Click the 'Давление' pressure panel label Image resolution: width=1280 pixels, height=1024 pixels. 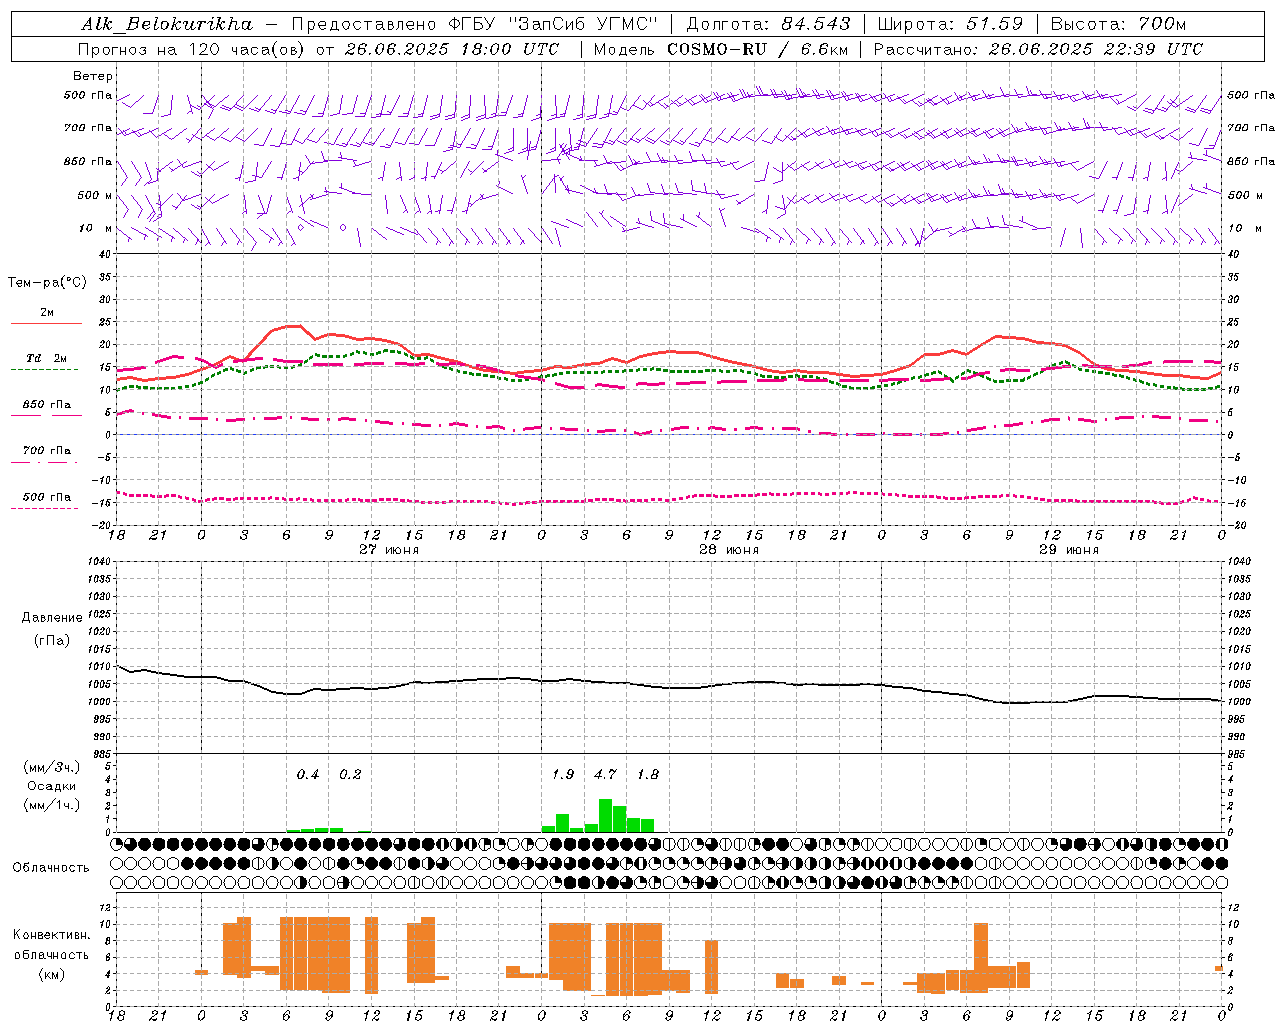[52, 617]
